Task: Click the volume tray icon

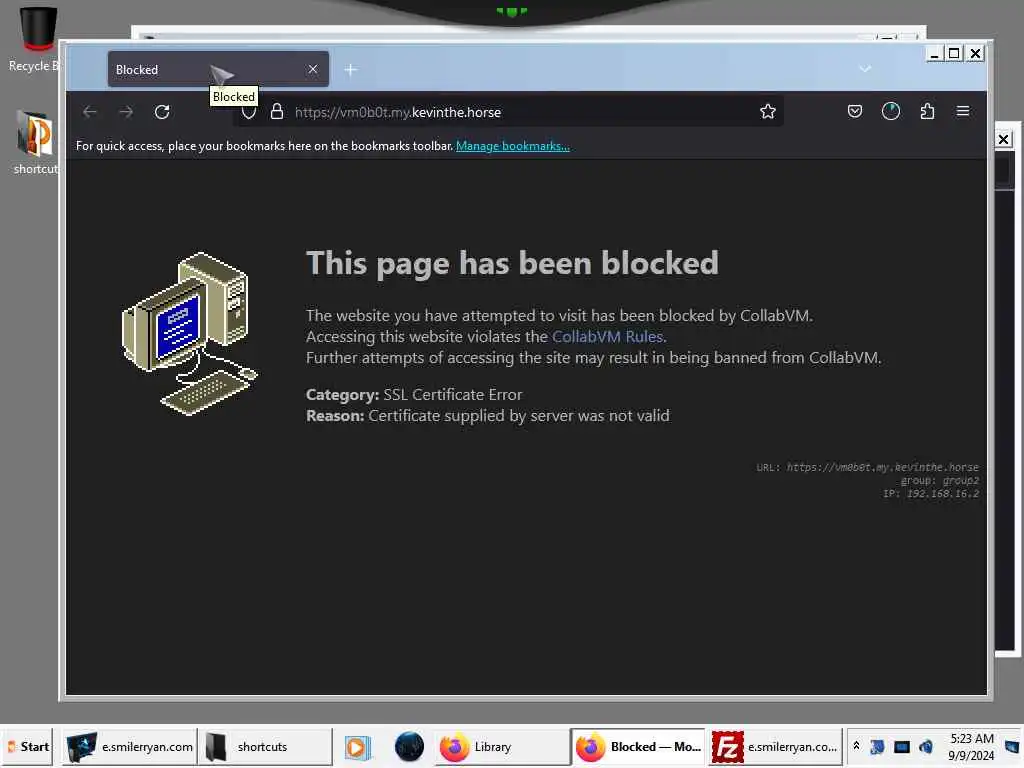Action: click(925, 746)
